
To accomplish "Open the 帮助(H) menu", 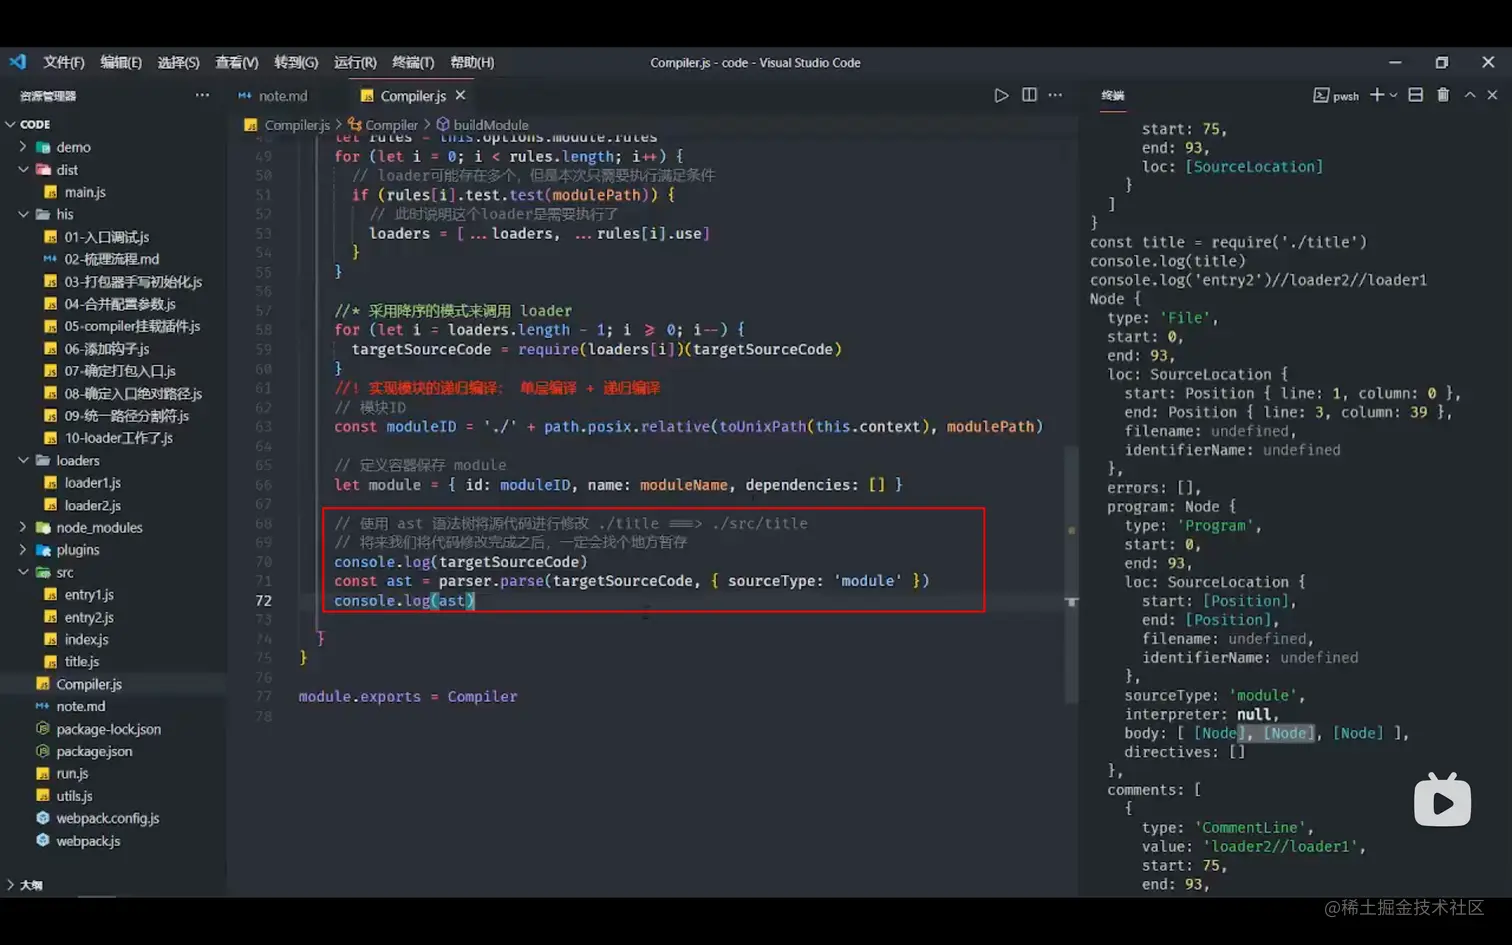I will [x=472, y=62].
